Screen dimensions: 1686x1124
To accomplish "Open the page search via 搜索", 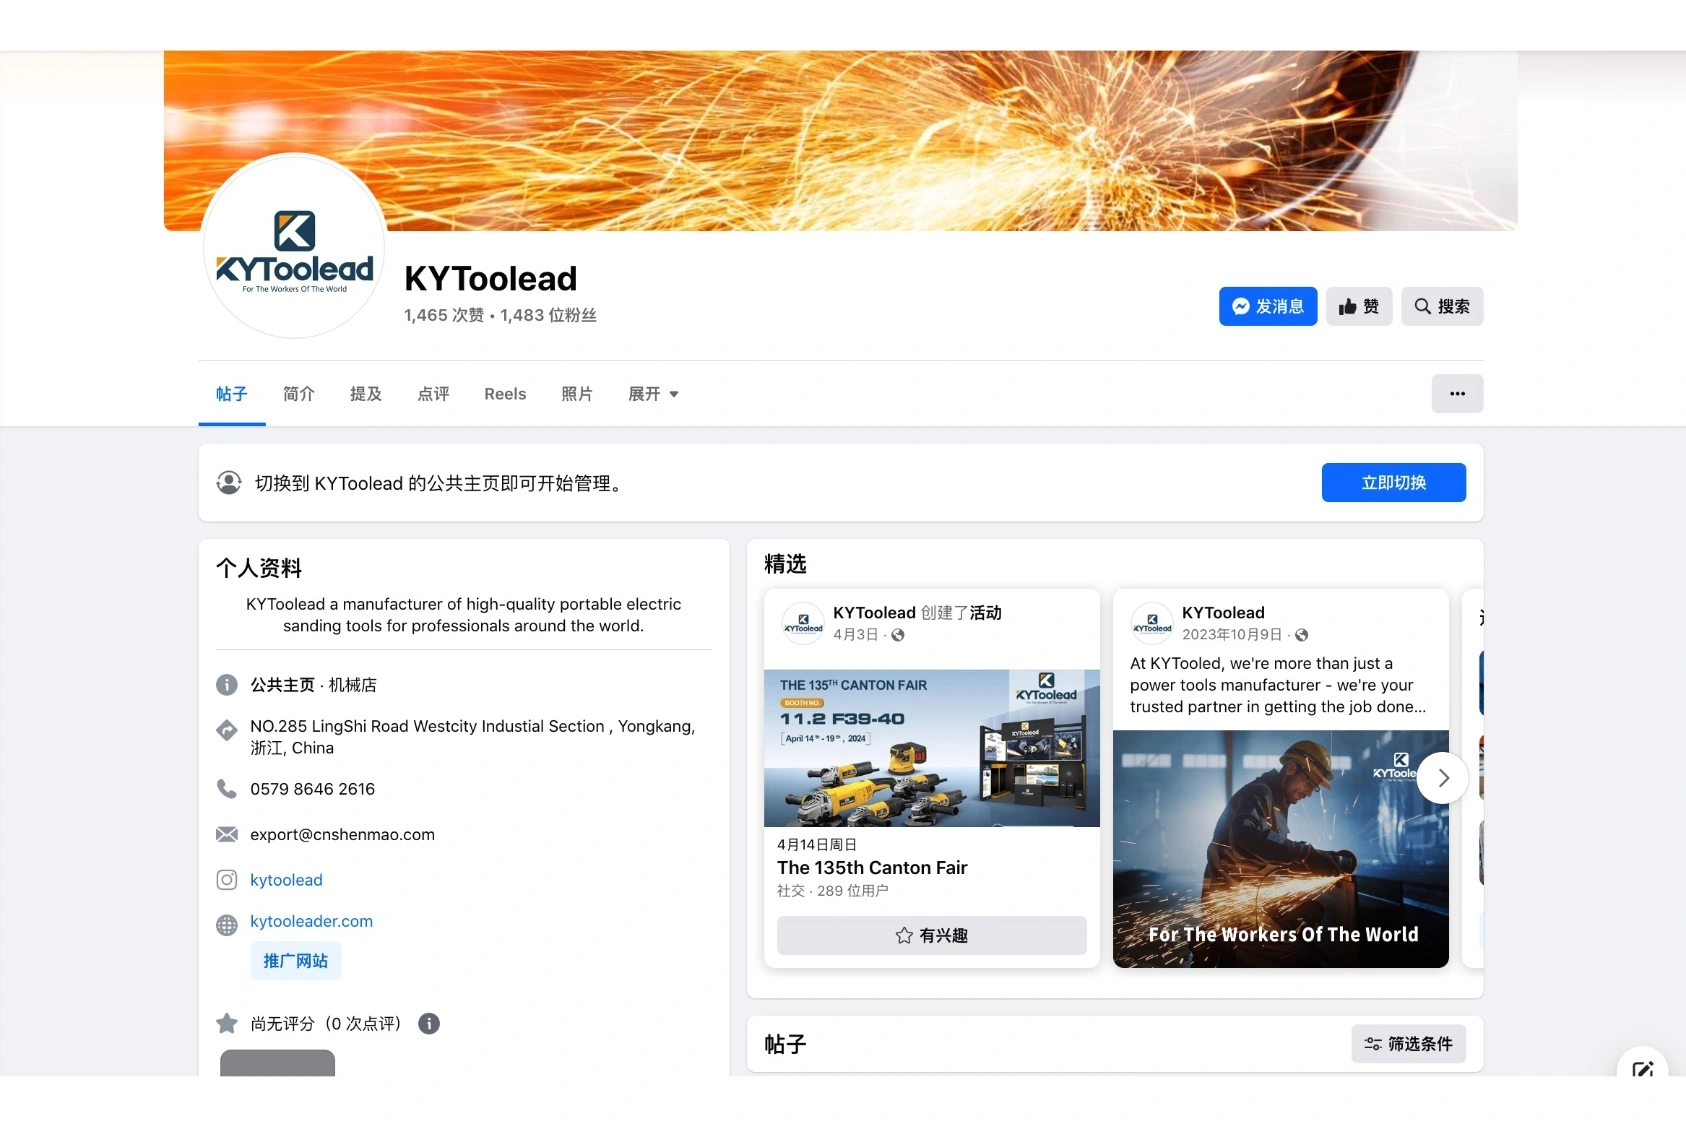I will coord(1441,306).
